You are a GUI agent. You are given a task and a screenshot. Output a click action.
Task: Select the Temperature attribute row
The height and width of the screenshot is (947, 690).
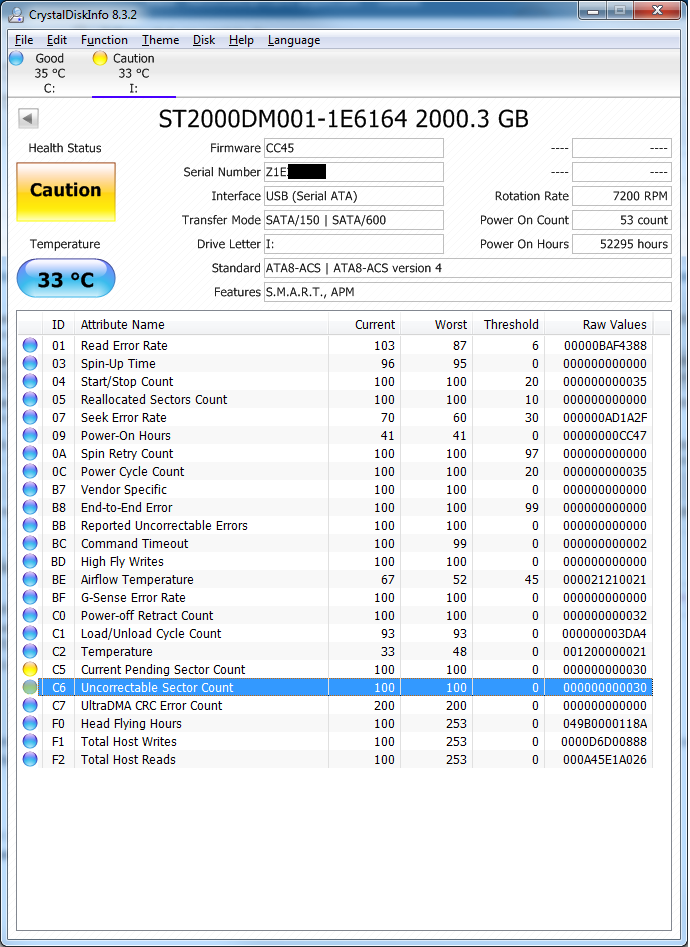click(335, 652)
